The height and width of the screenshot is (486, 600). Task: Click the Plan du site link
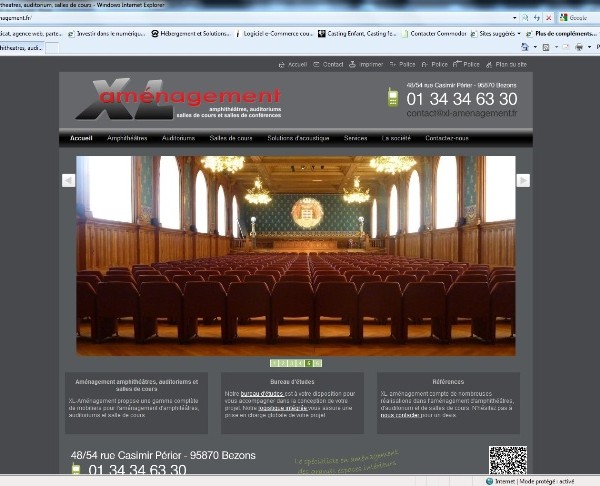click(x=506, y=64)
